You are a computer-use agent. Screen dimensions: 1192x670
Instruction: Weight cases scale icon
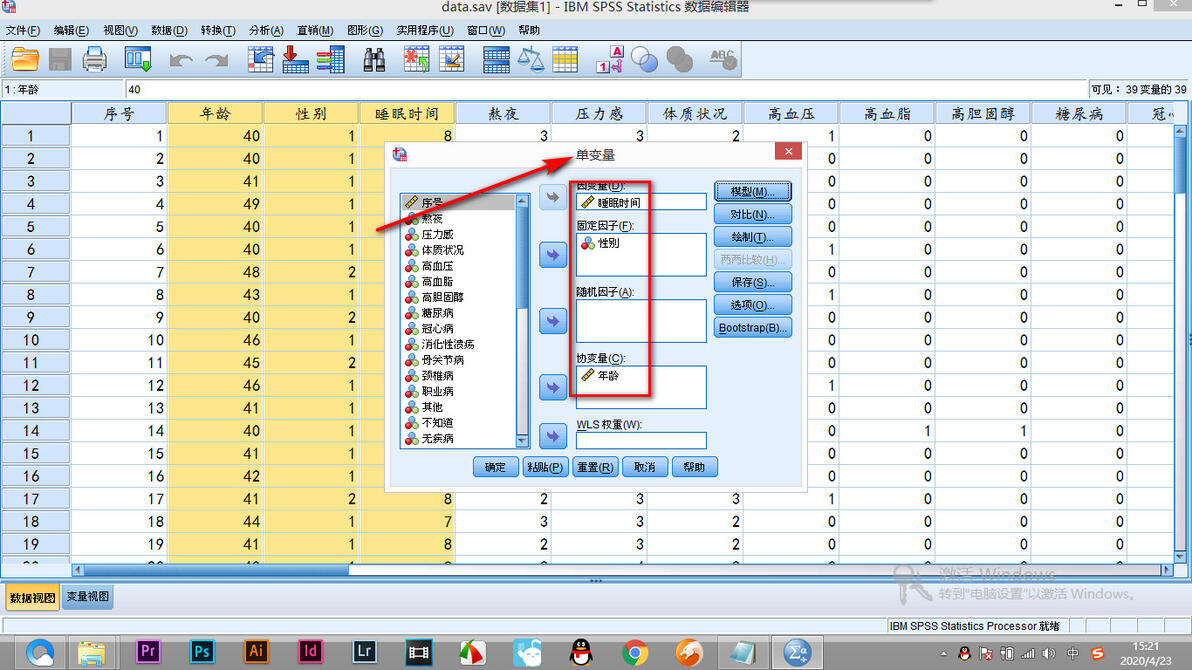[x=531, y=59]
